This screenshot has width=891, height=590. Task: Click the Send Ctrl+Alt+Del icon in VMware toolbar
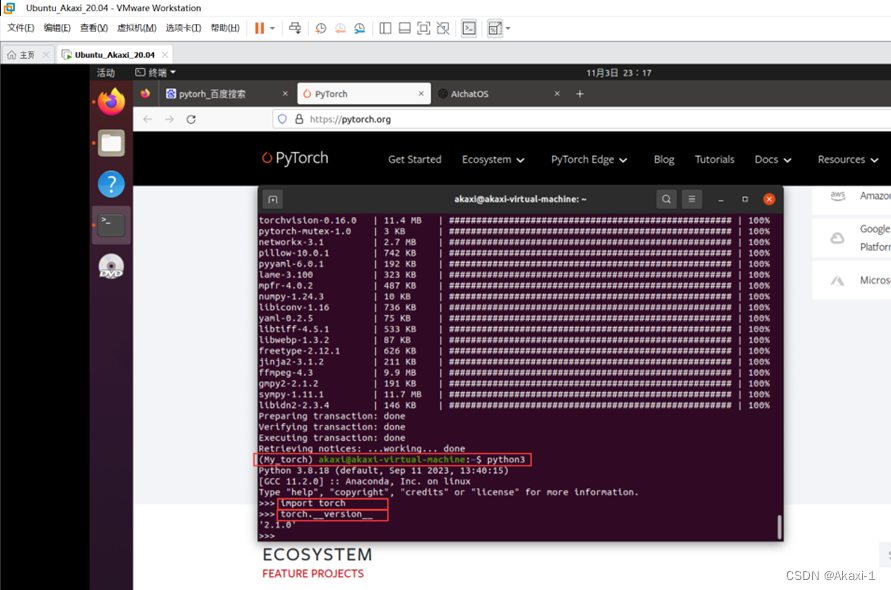click(x=295, y=28)
